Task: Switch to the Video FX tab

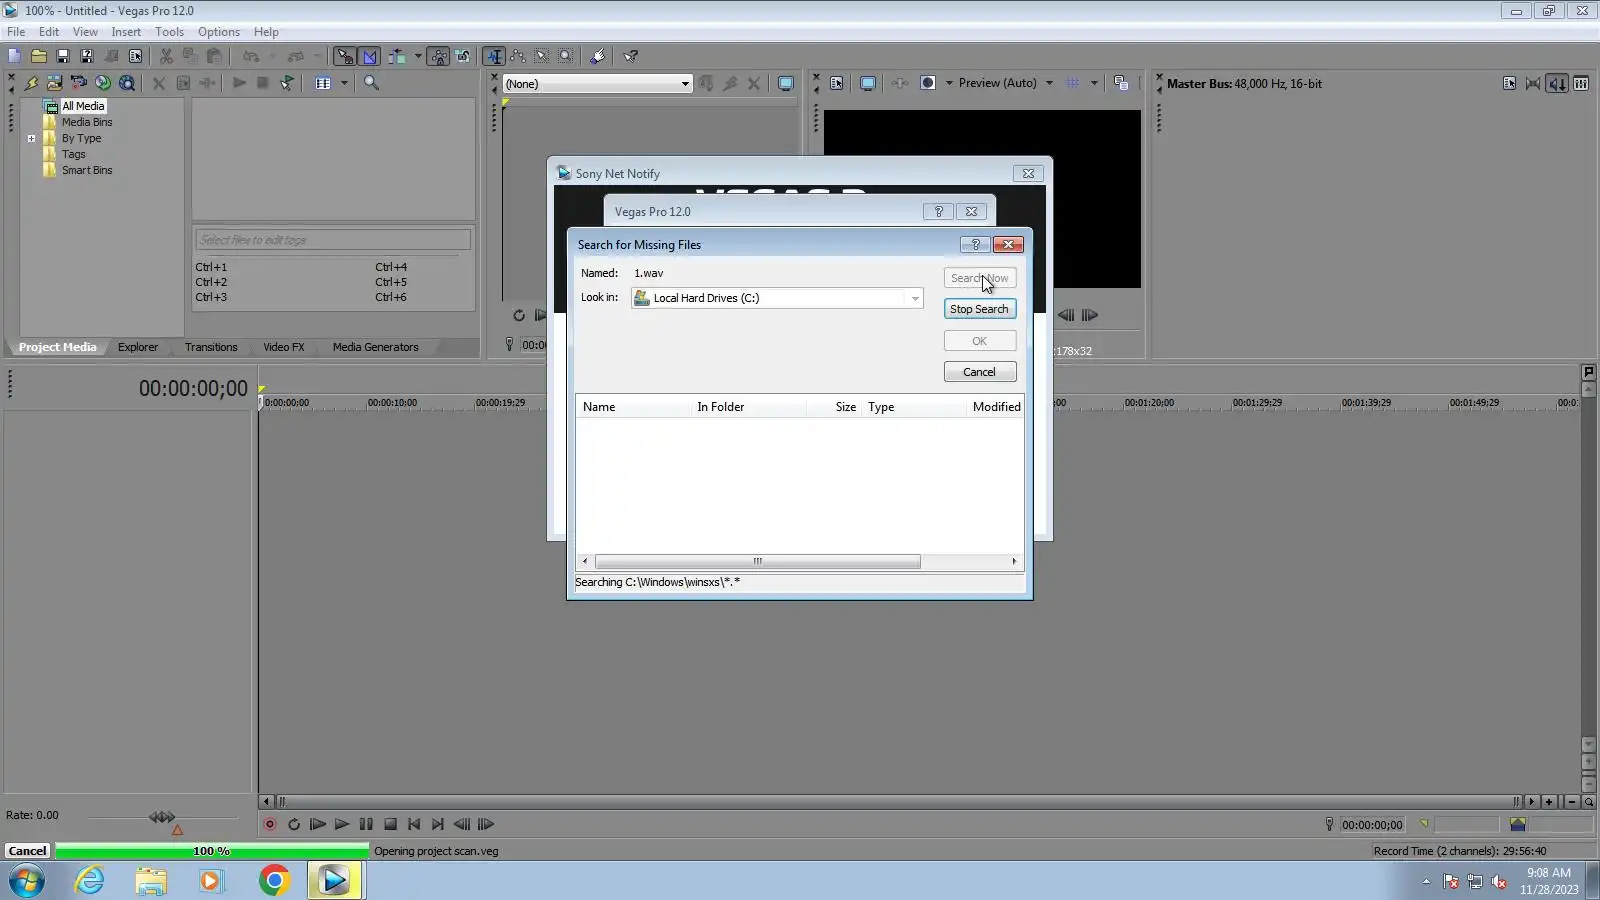Action: coord(284,347)
